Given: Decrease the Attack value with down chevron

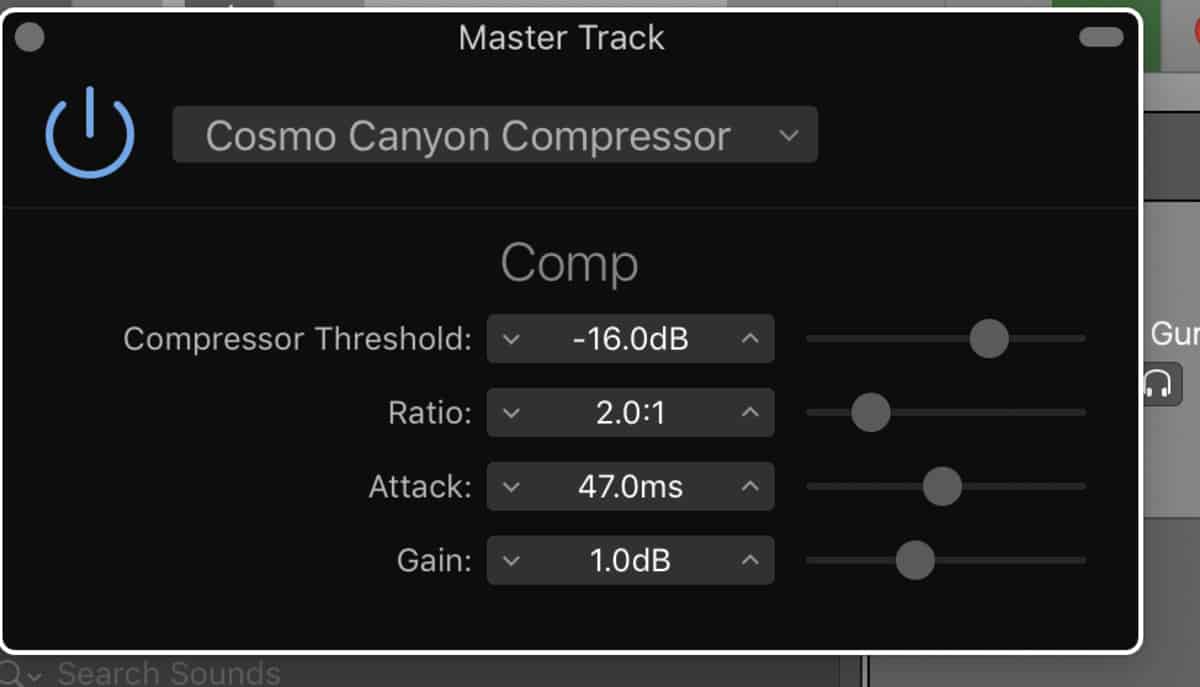Looking at the screenshot, I should coord(511,487).
